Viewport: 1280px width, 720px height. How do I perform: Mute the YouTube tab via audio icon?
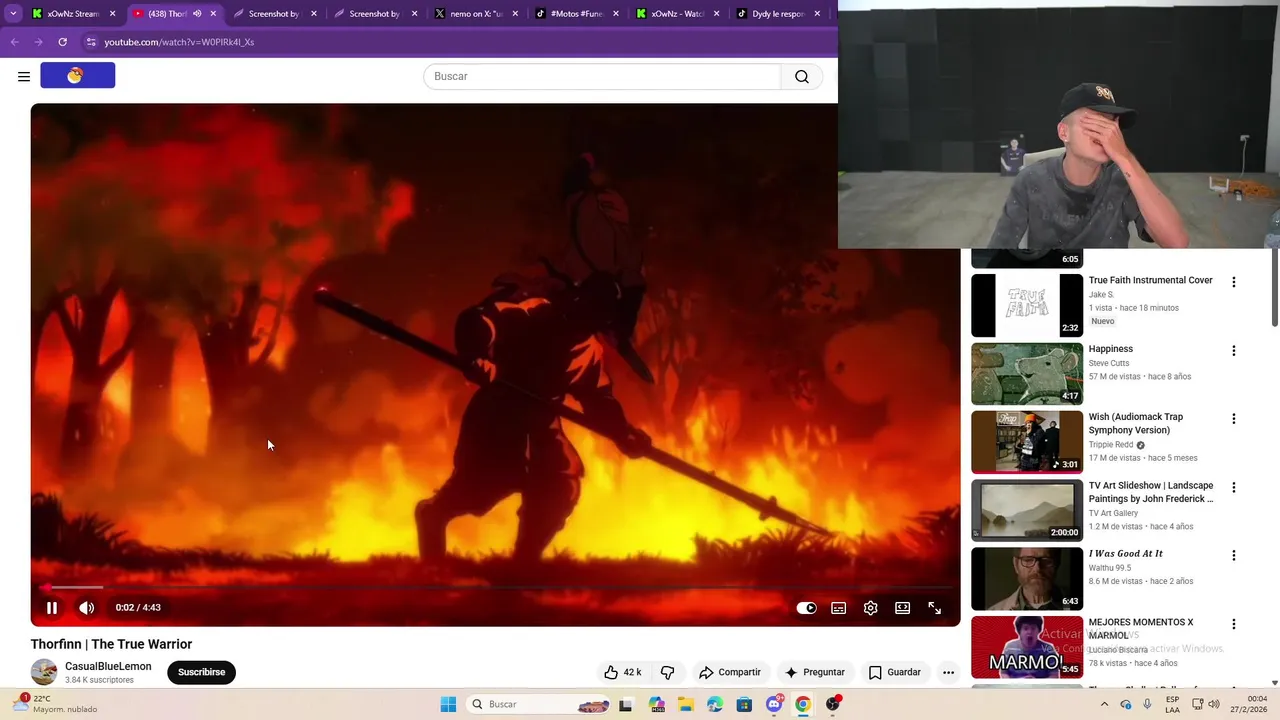click(197, 14)
